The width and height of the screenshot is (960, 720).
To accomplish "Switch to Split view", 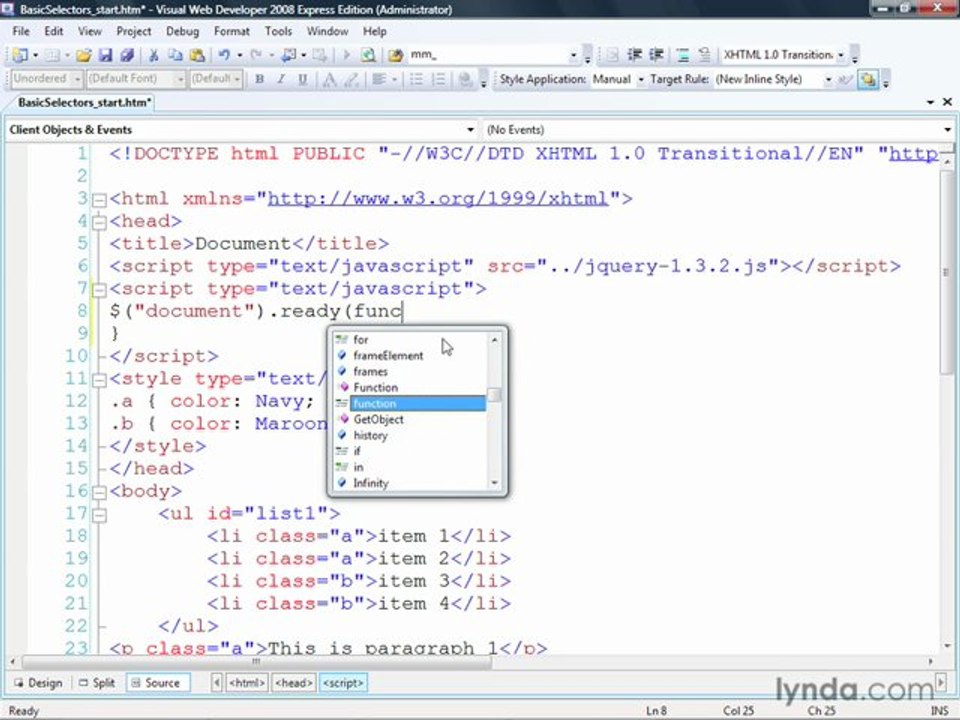I will click(97, 683).
